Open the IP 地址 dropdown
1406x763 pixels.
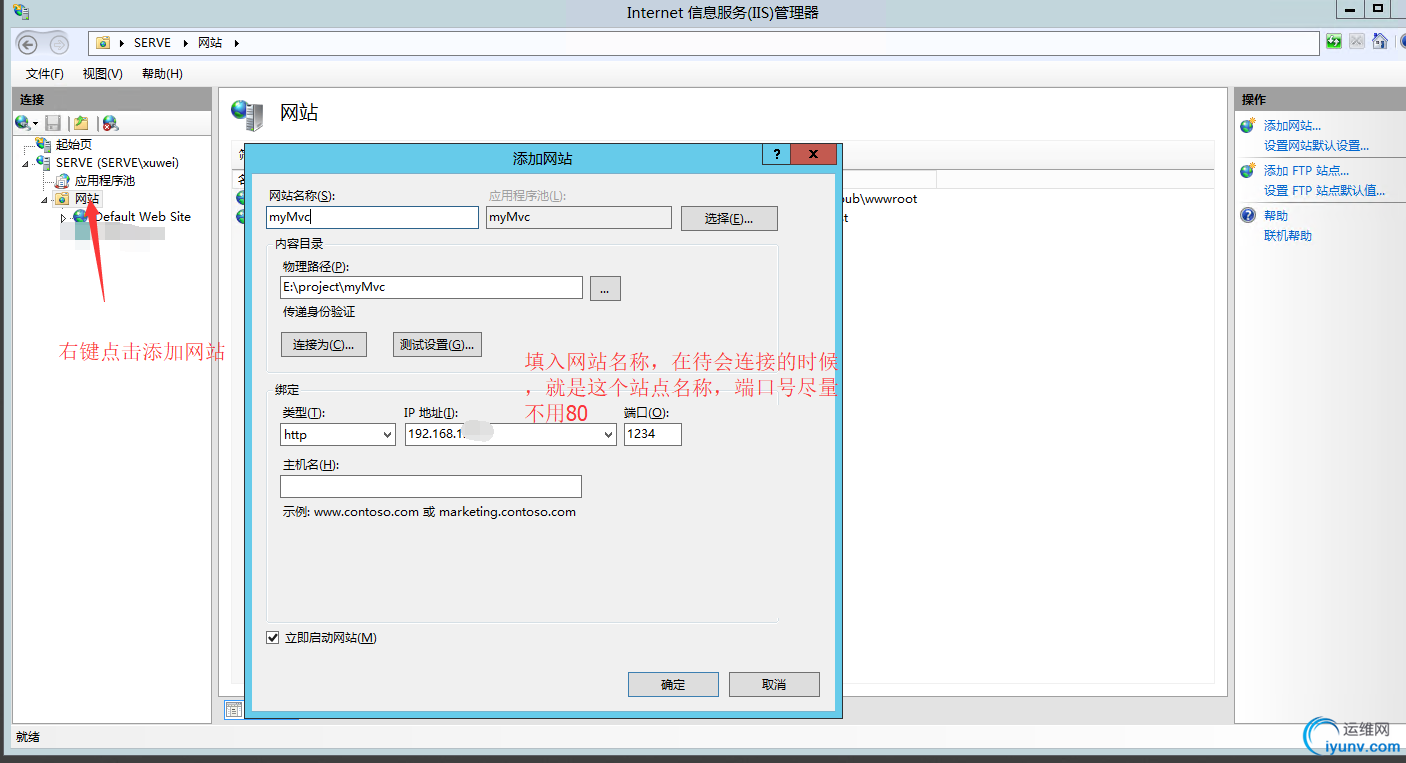click(606, 434)
